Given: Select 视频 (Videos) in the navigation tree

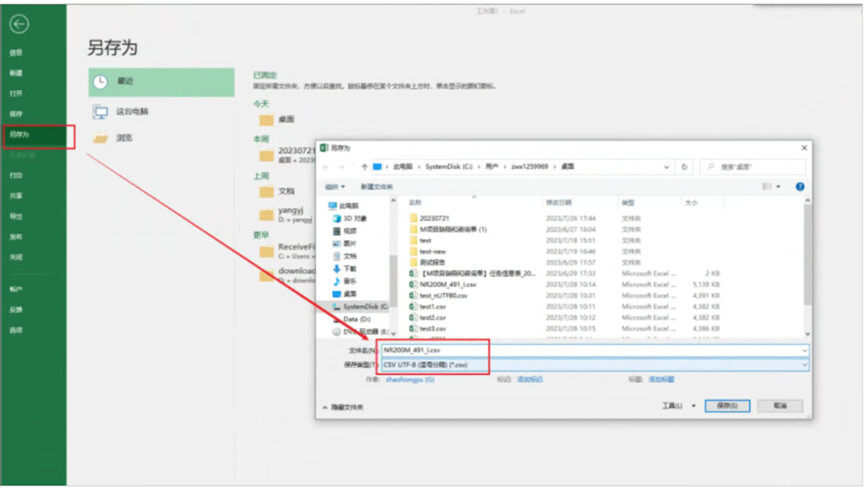Looking at the screenshot, I should coord(345,231).
